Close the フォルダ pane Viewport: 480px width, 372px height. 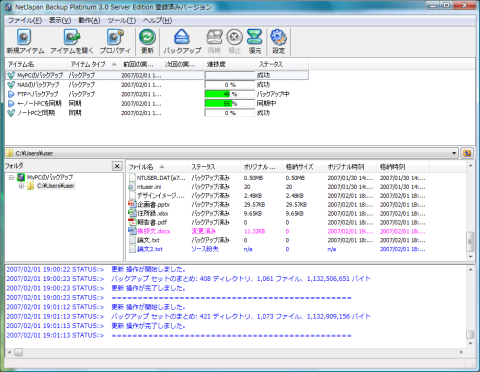click(117, 166)
